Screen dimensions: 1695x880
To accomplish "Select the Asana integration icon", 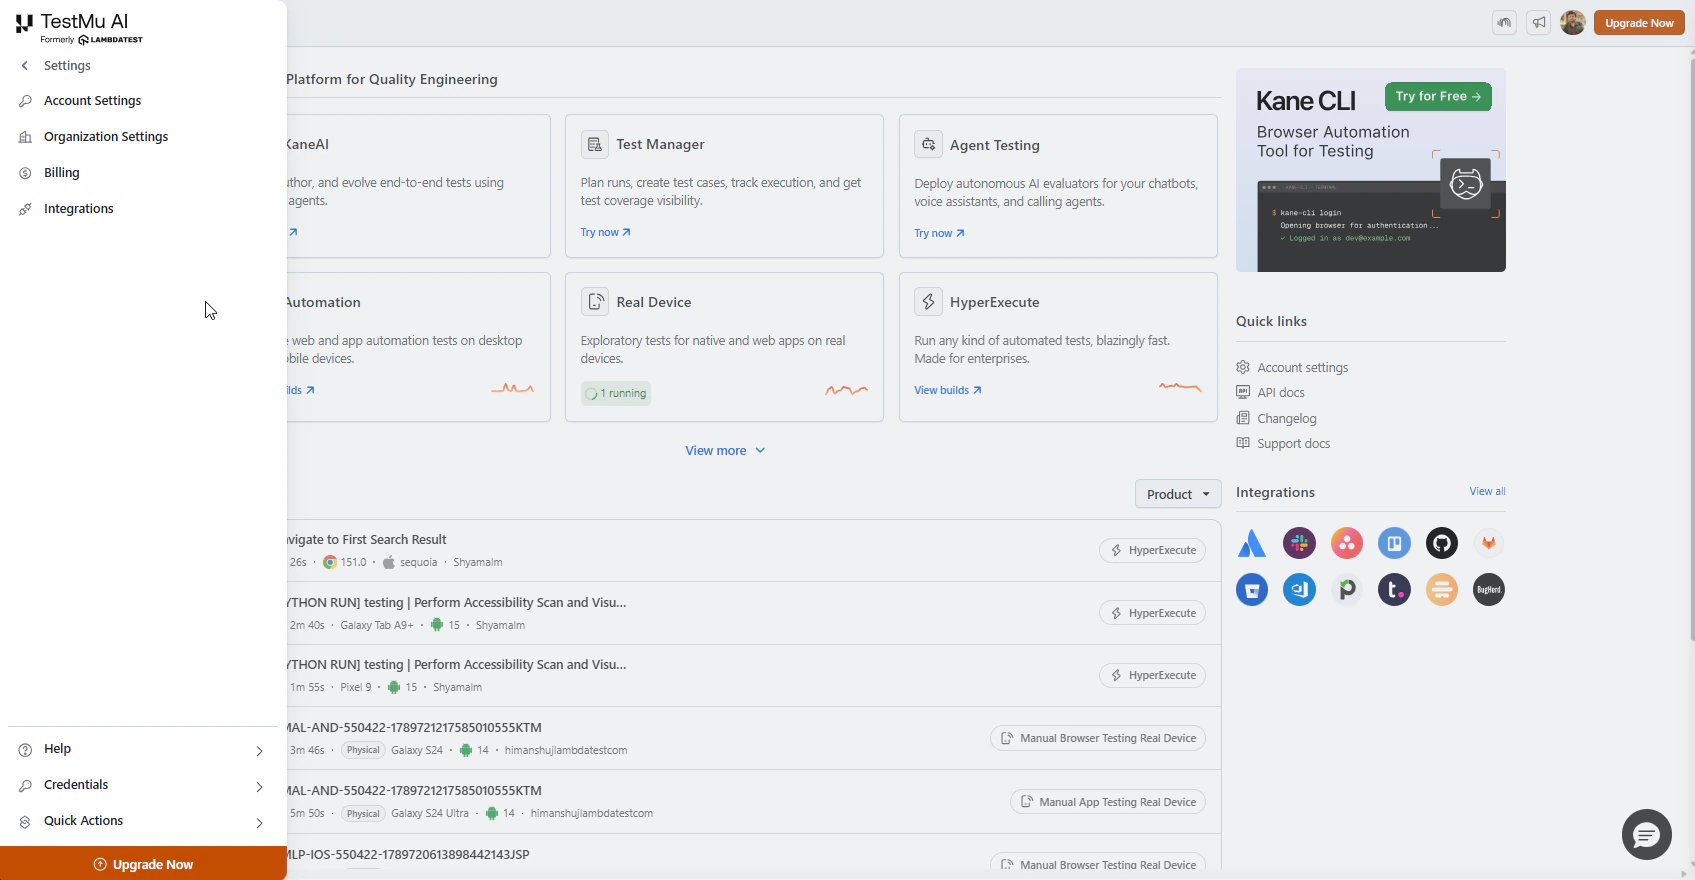I will coord(1347,543).
